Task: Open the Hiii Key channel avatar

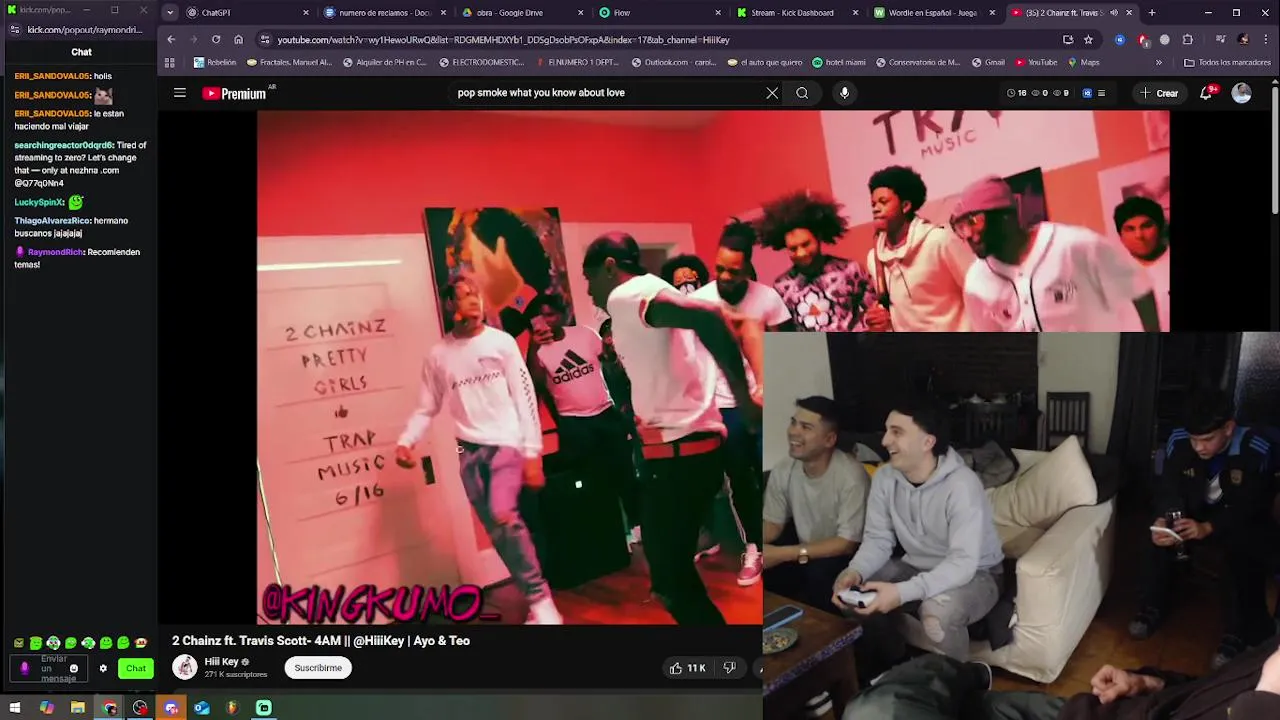Action: click(185, 667)
